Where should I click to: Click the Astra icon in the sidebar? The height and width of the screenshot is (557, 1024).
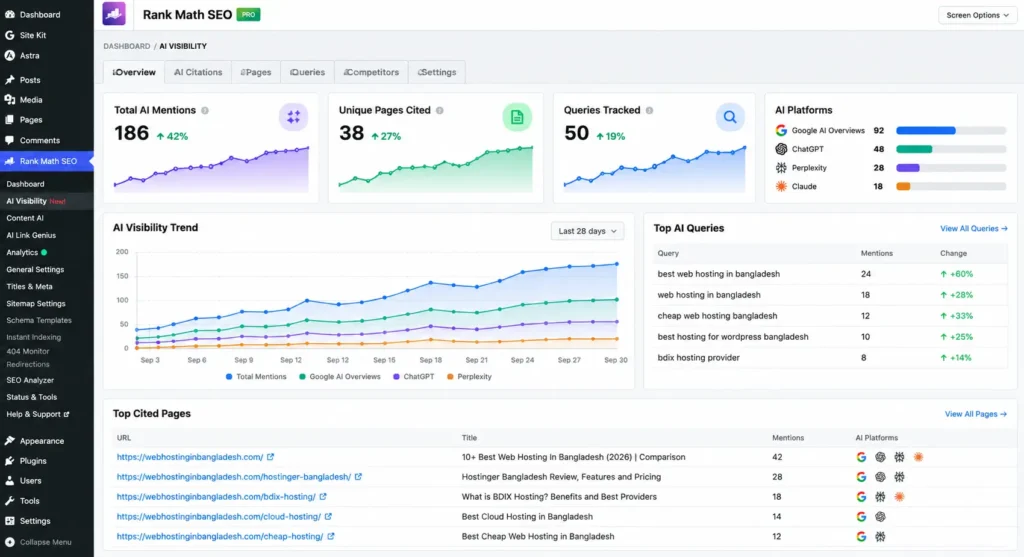[10, 56]
